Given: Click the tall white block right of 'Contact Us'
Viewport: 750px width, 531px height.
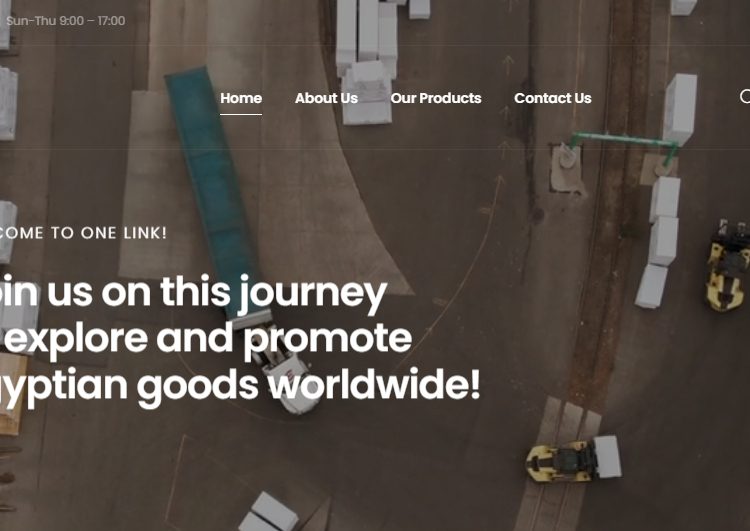Looking at the screenshot, I should pyautogui.click(x=680, y=109).
